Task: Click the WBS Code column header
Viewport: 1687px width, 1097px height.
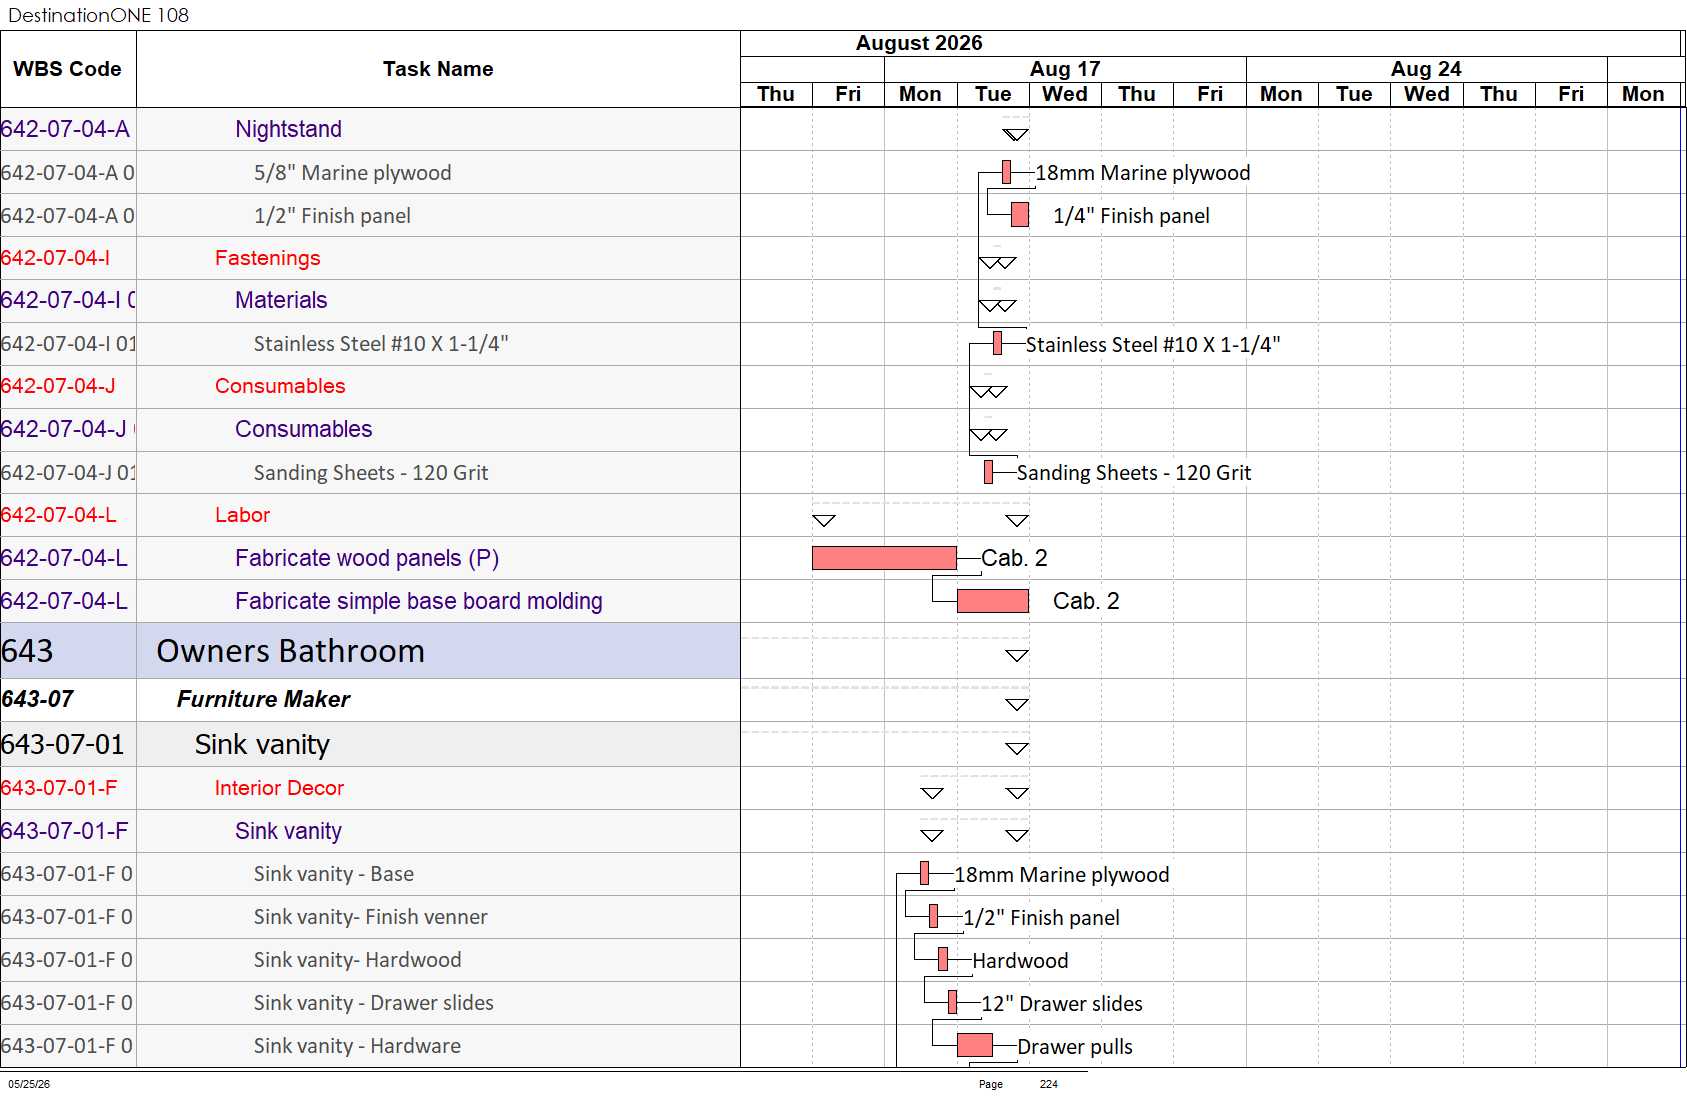Action: (x=68, y=69)
